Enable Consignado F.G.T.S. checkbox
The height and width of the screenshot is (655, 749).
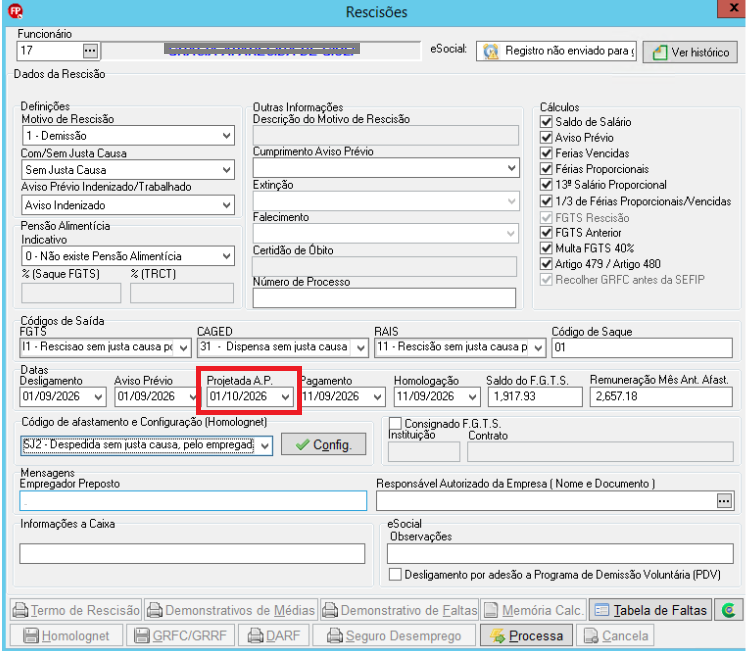click(x=395, y=423)
